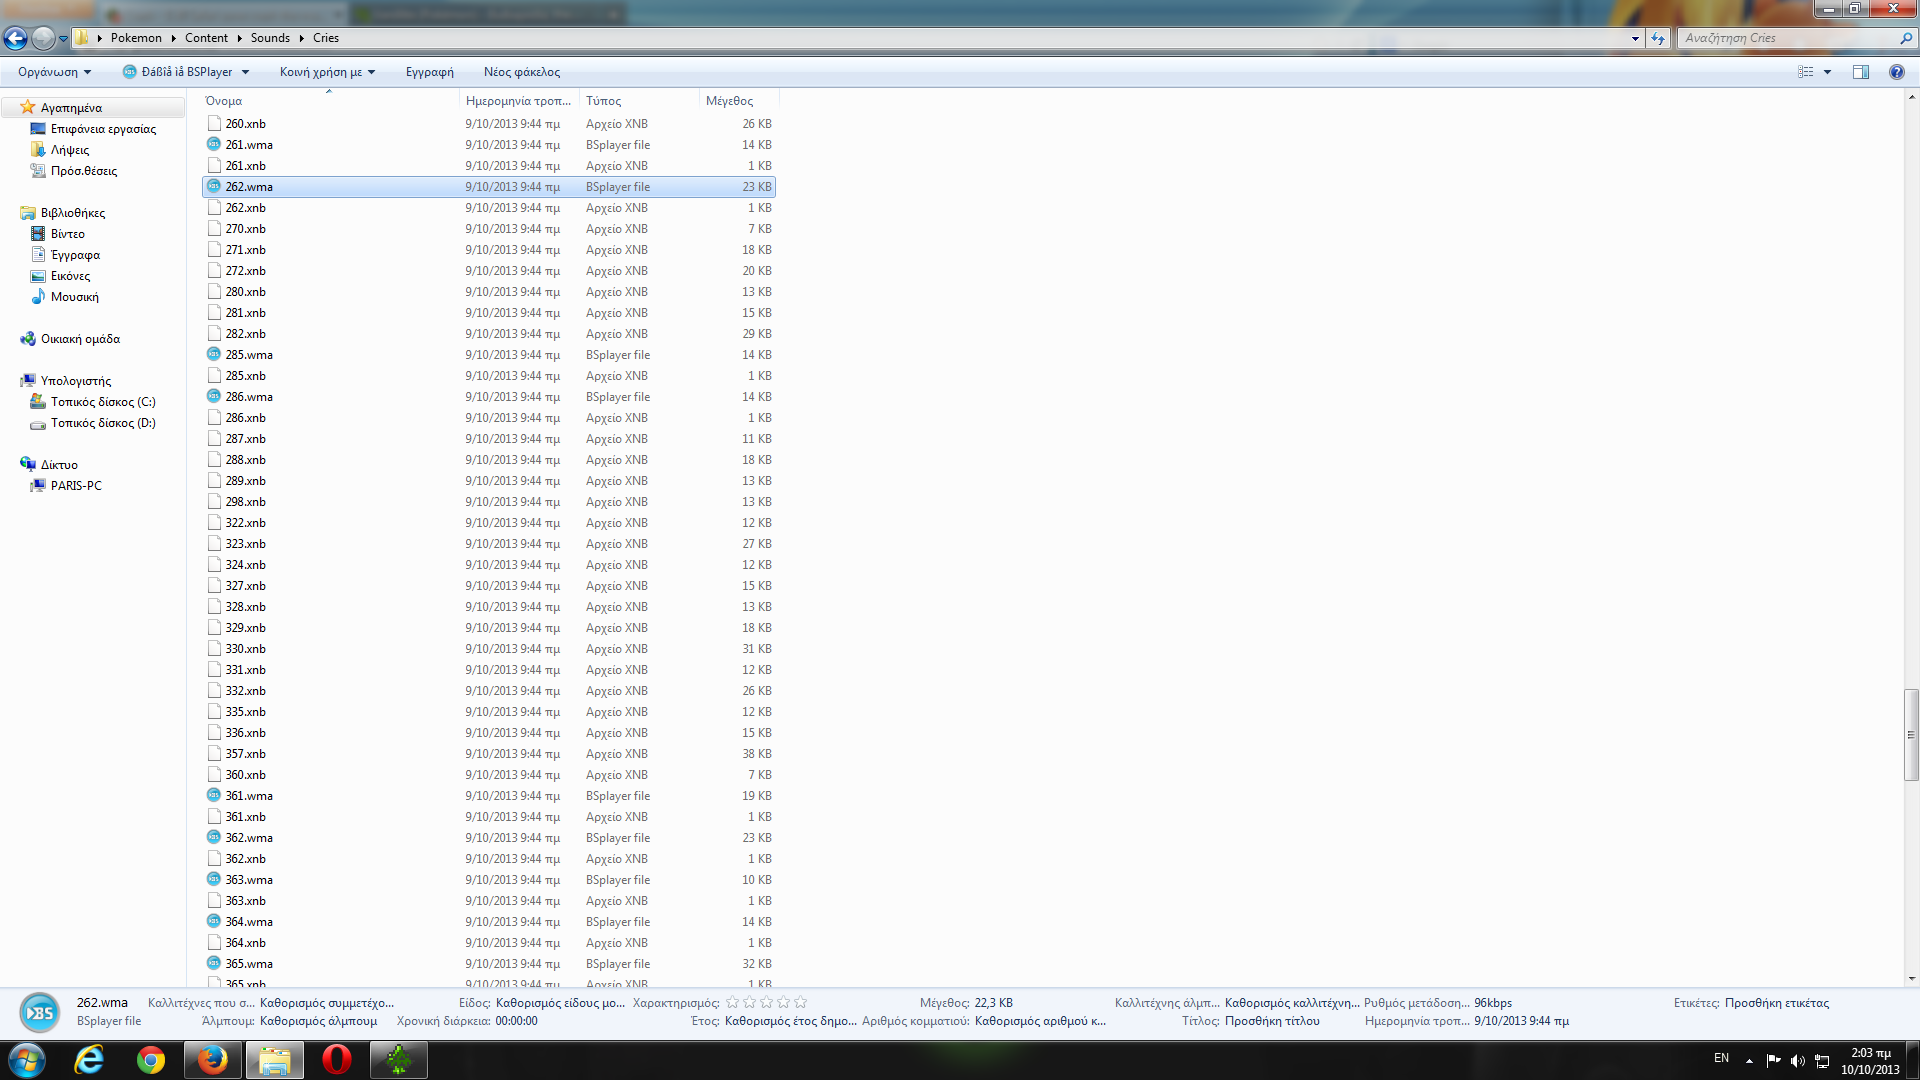
Task: Select the file named 357.xnb
Action: pos(490,754)
